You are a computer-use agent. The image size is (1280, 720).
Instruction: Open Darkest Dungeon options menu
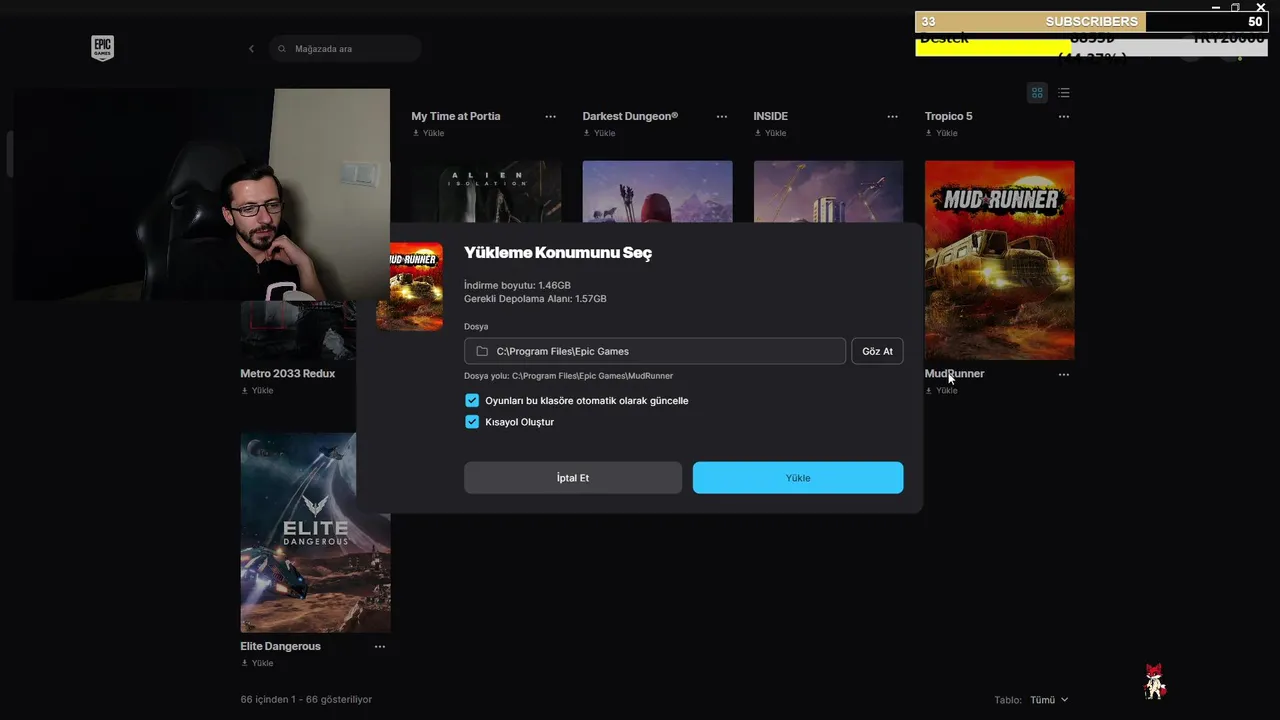(721, 117)
